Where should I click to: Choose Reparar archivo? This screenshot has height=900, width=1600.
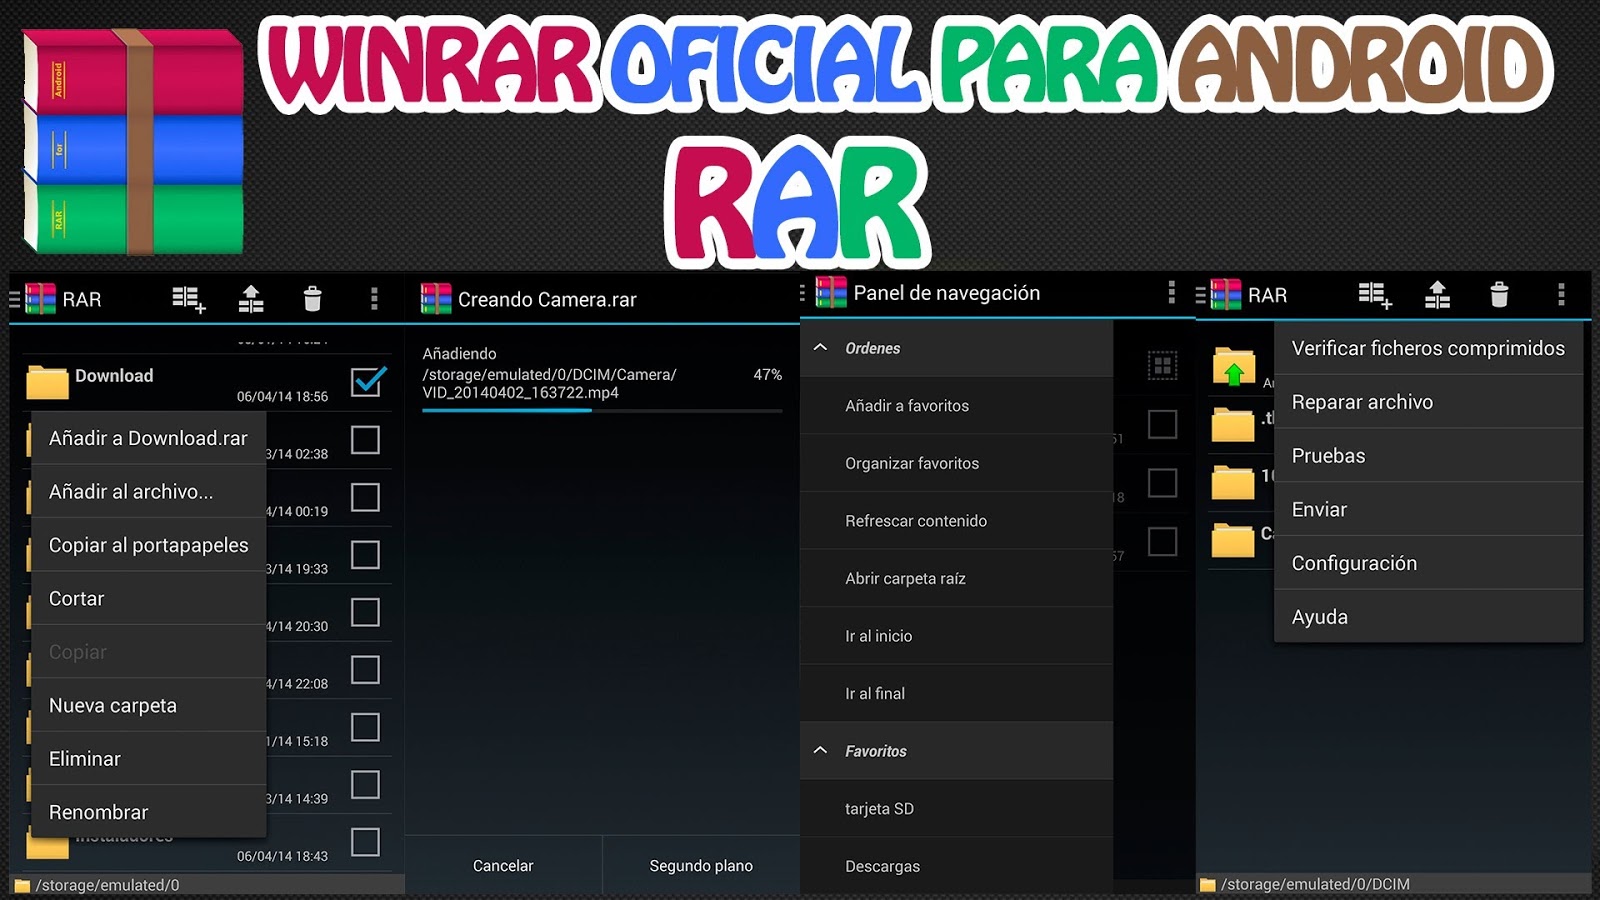tap(1428, 402)
